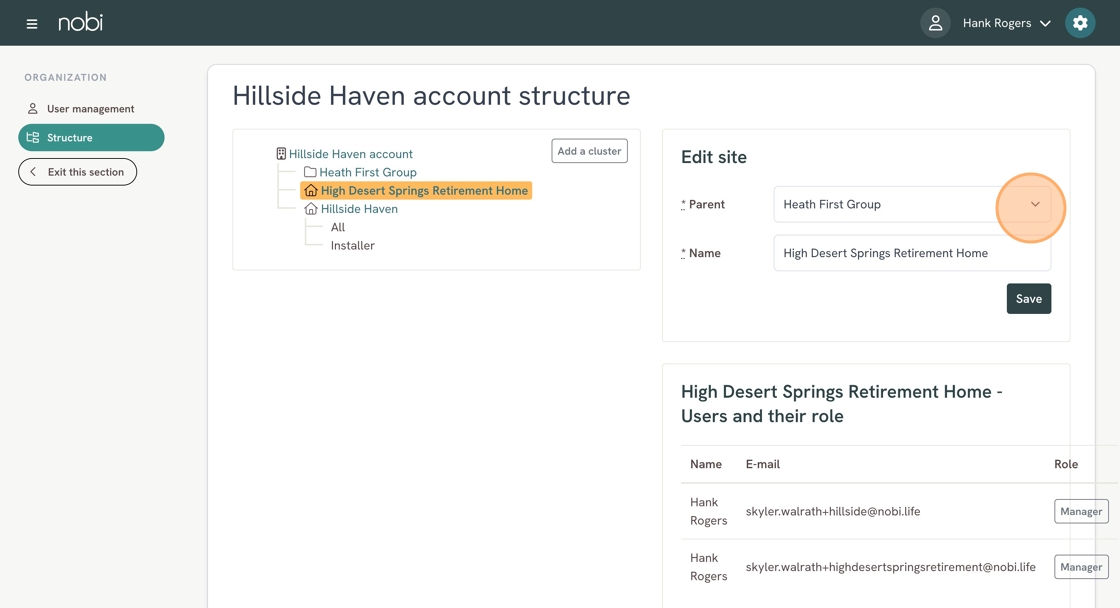The image size is (1120, 608).
Task: Click Exit this section button
Action: coord(77,172)
